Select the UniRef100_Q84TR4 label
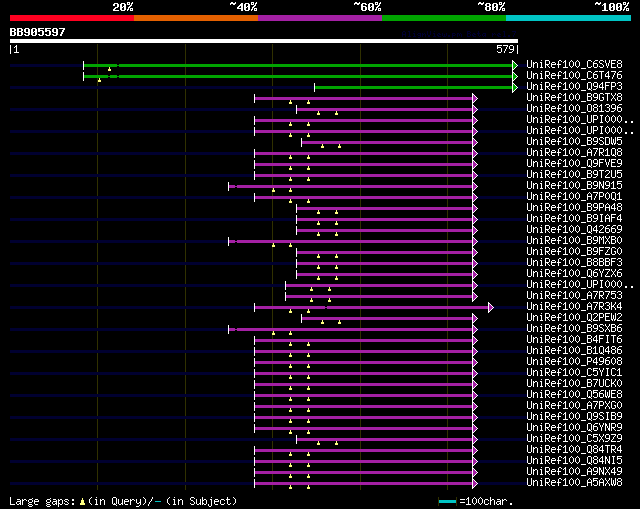This screenshot has height=509, width=640. [x=574, y=450]
